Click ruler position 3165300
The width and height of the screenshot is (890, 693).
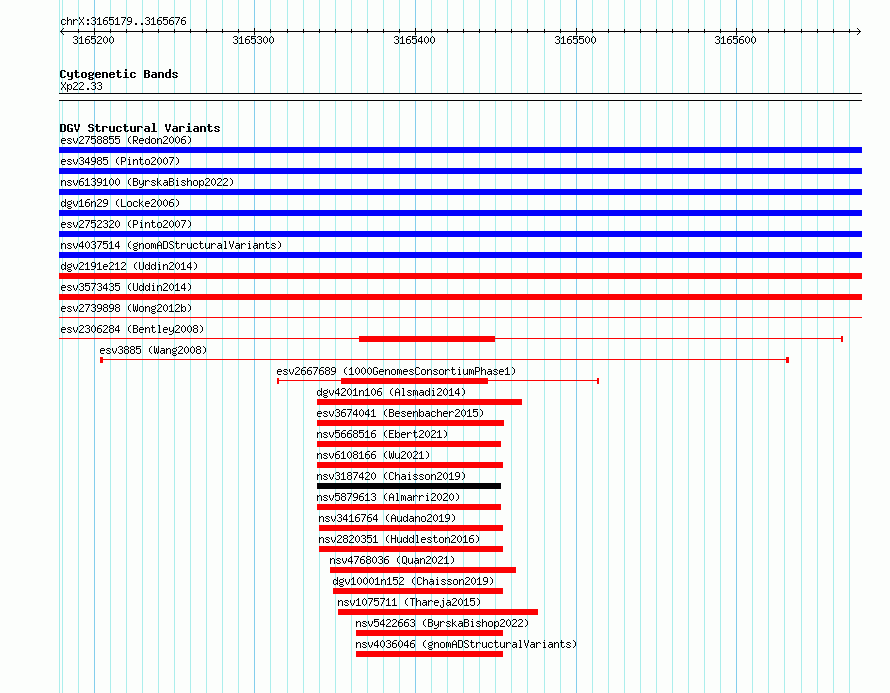pyautogui.click(x=253, y=40)
